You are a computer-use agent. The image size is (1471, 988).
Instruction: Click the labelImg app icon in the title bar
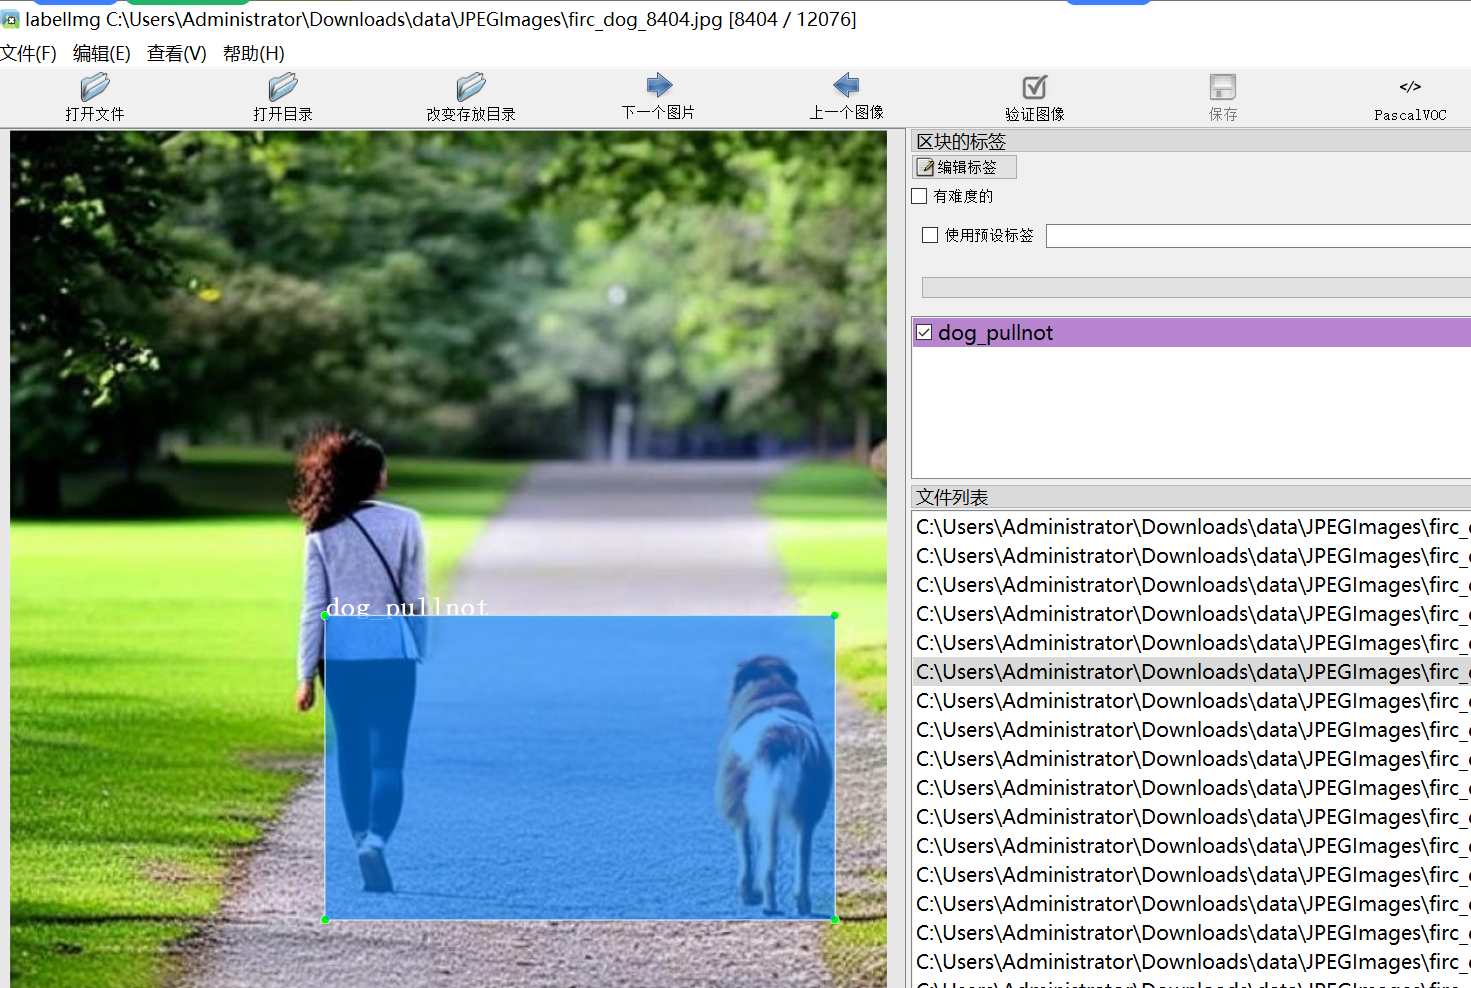click(11, 19)
